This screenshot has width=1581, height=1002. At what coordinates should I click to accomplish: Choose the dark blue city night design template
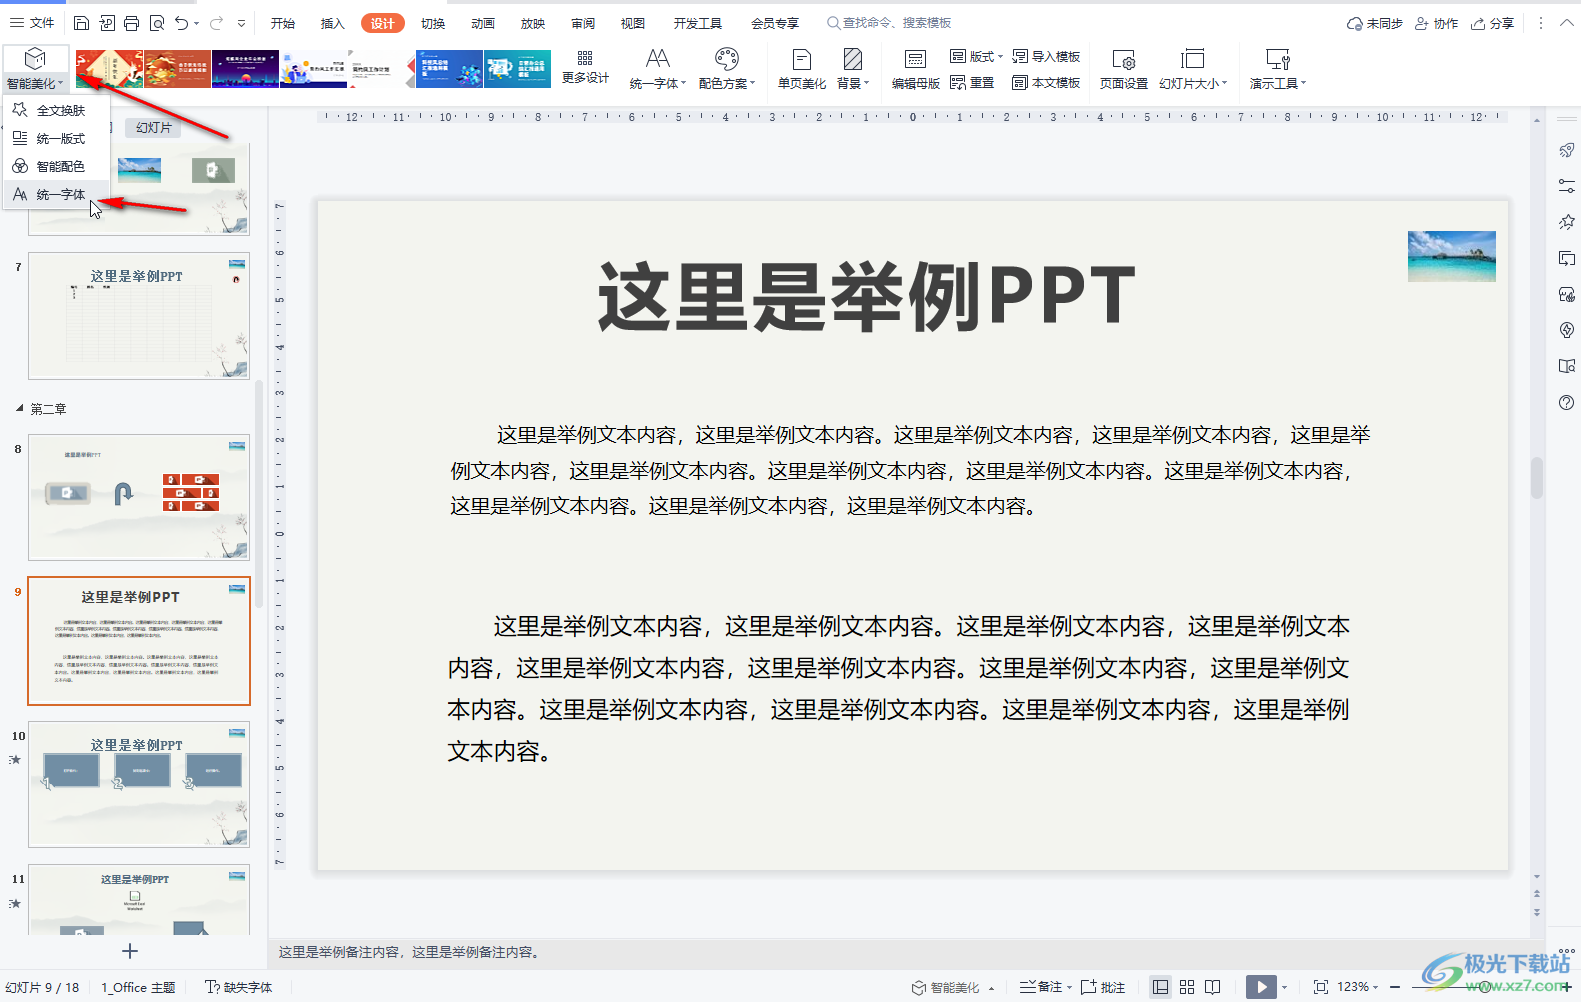[x=245, y=69]
